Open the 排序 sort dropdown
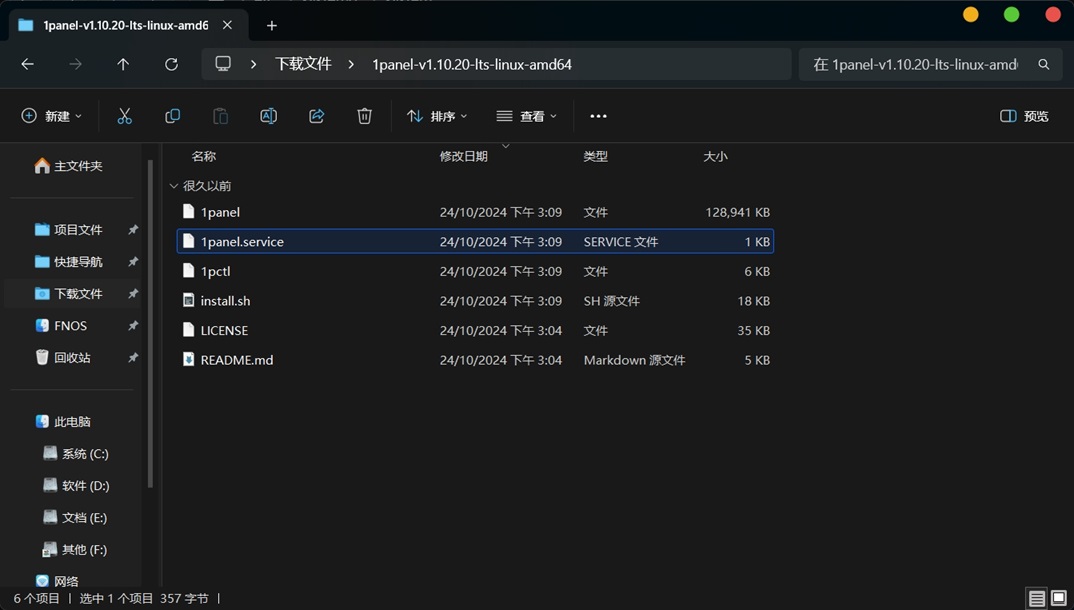Viewport: 1074px width, 610px height. click(x=437, y=116)
